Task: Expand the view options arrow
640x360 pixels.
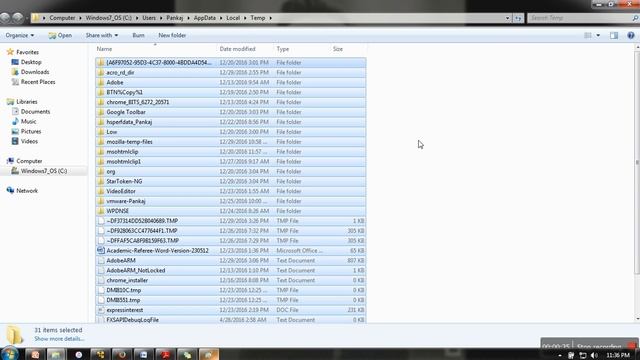Action: (598, 36)
